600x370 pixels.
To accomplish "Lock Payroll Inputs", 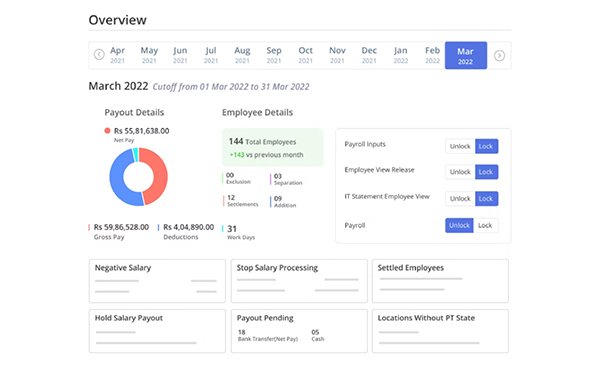I will tap(486, 146).
